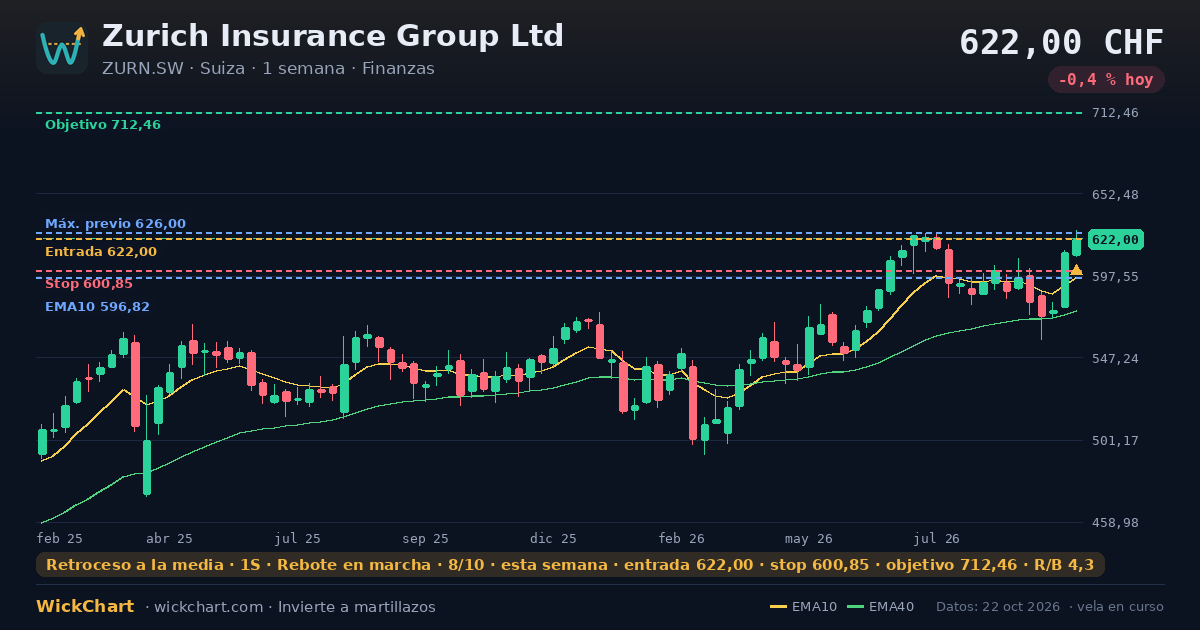The image size is (1200, 630).
Task: Click the 501,17 axis value
Action: (1115, 441)
